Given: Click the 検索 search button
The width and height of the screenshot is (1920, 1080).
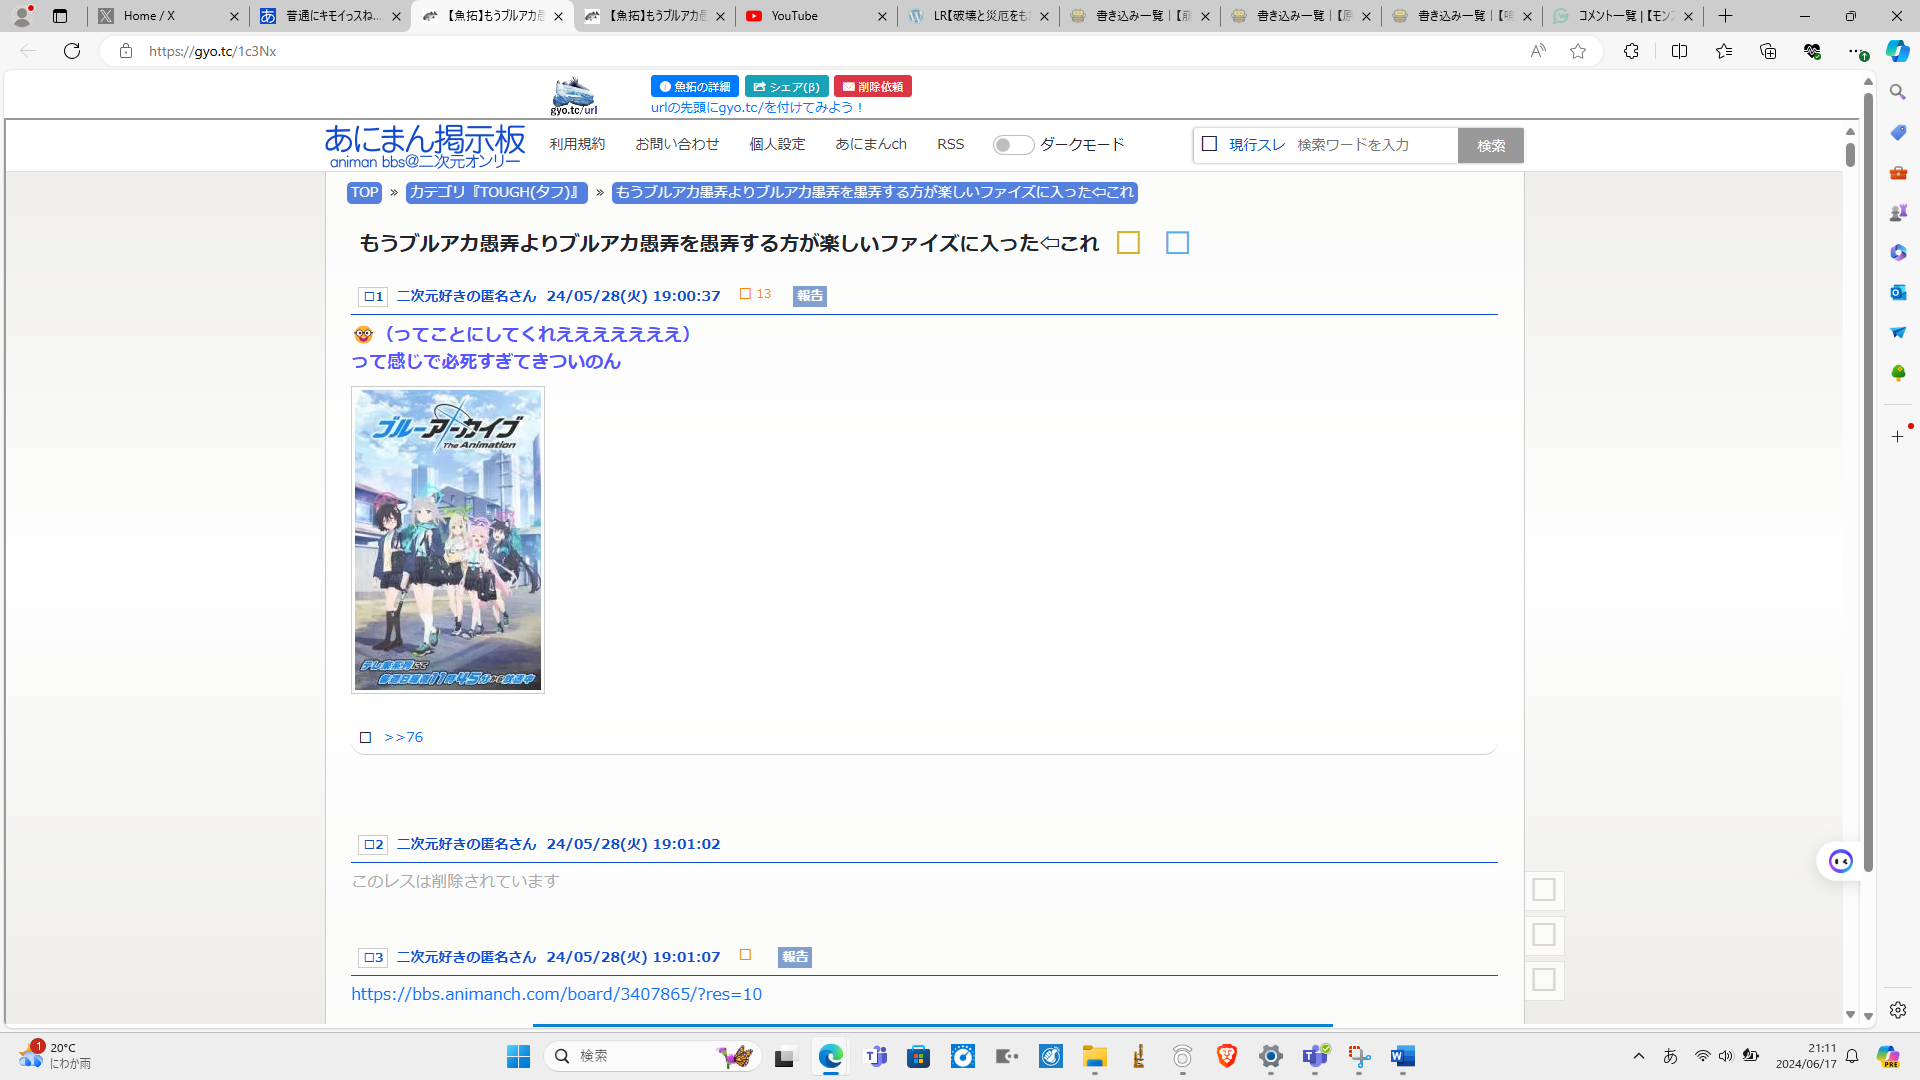Looking at the screenshot, I should click(1490, 145).
